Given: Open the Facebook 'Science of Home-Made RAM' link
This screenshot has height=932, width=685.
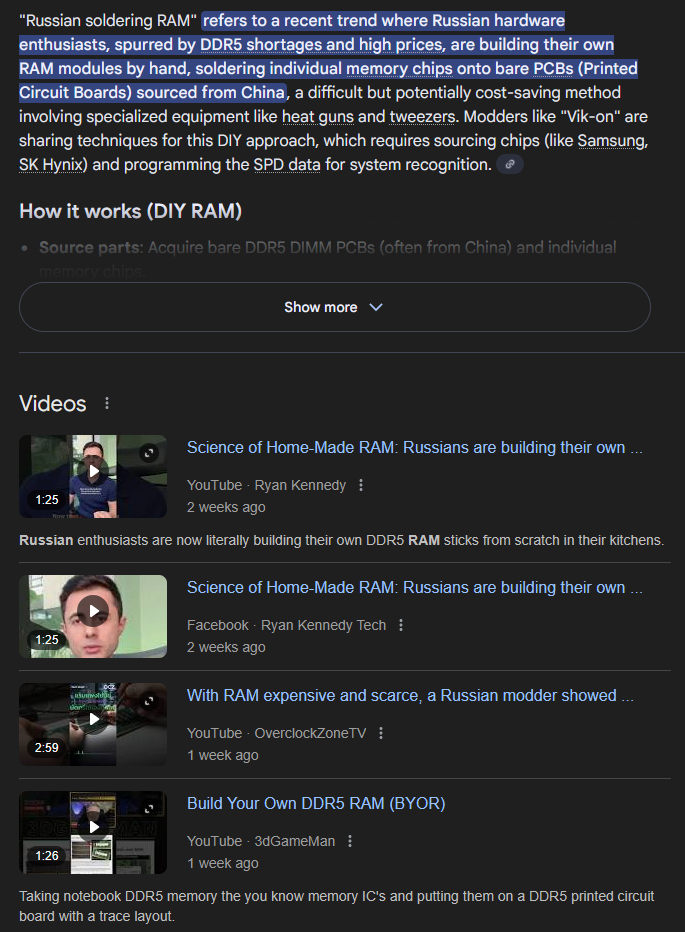Looking at the screenshot, I should pyautogui.click(x=415, y=587).
